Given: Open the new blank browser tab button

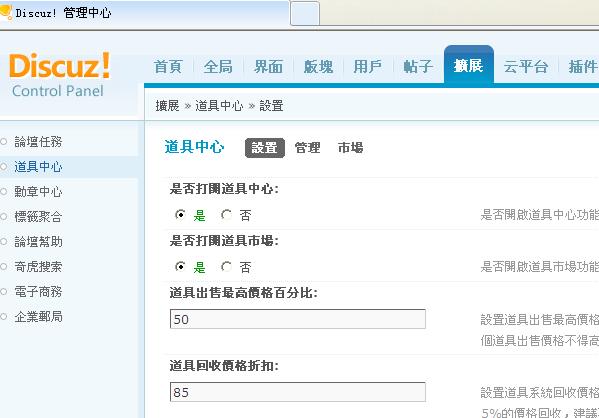Looking at the screenshot, I should [304, 13].
